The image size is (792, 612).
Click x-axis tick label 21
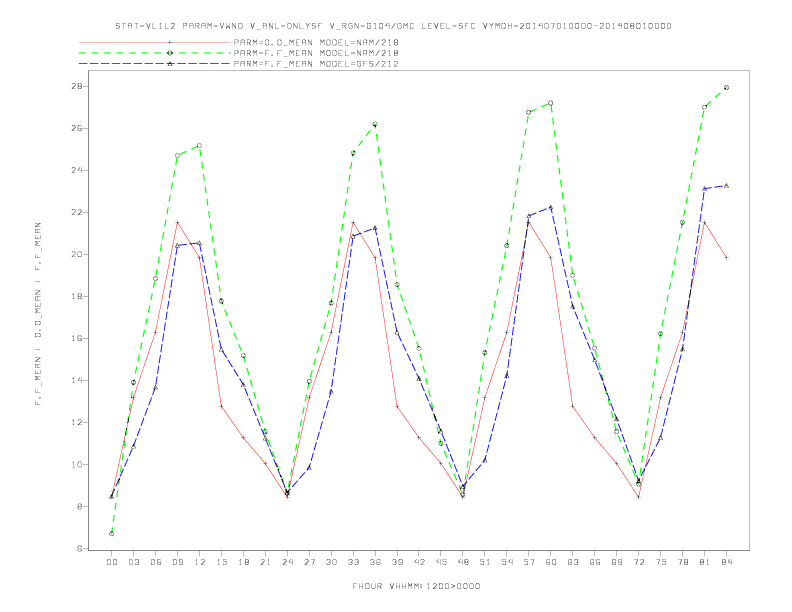[265, 562]
